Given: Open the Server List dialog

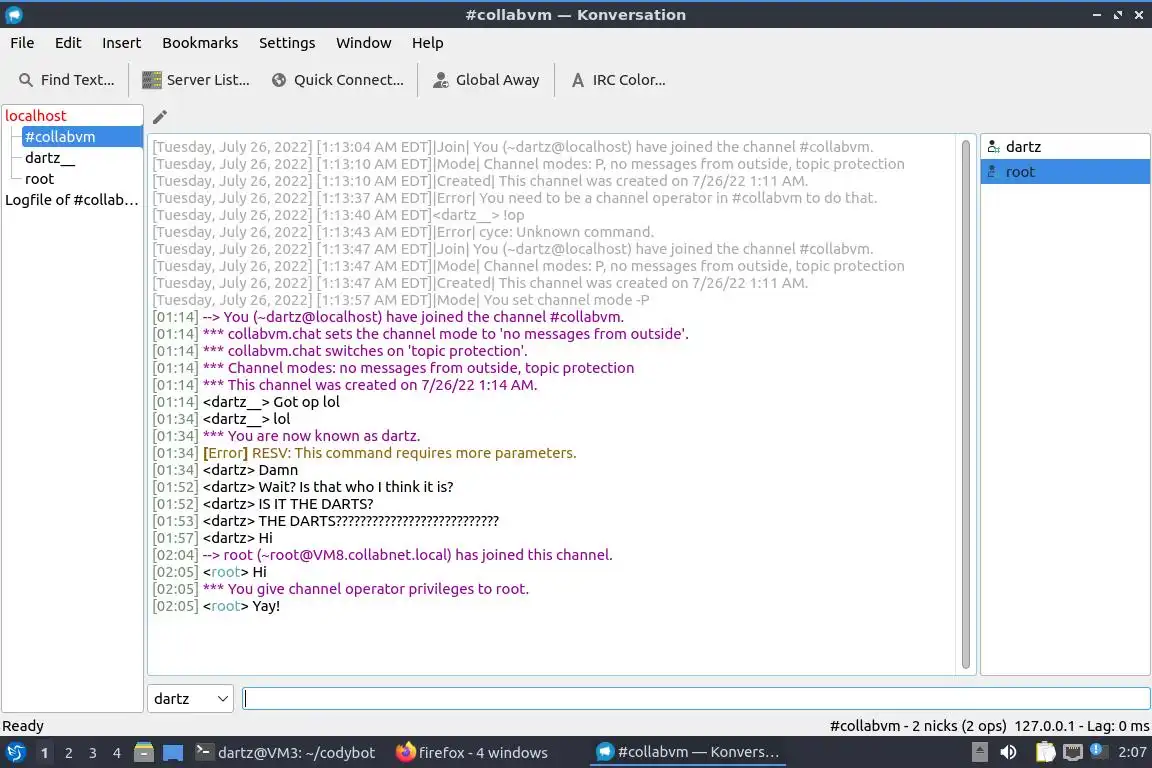Looking at the screenshot, I should (195, 80).
